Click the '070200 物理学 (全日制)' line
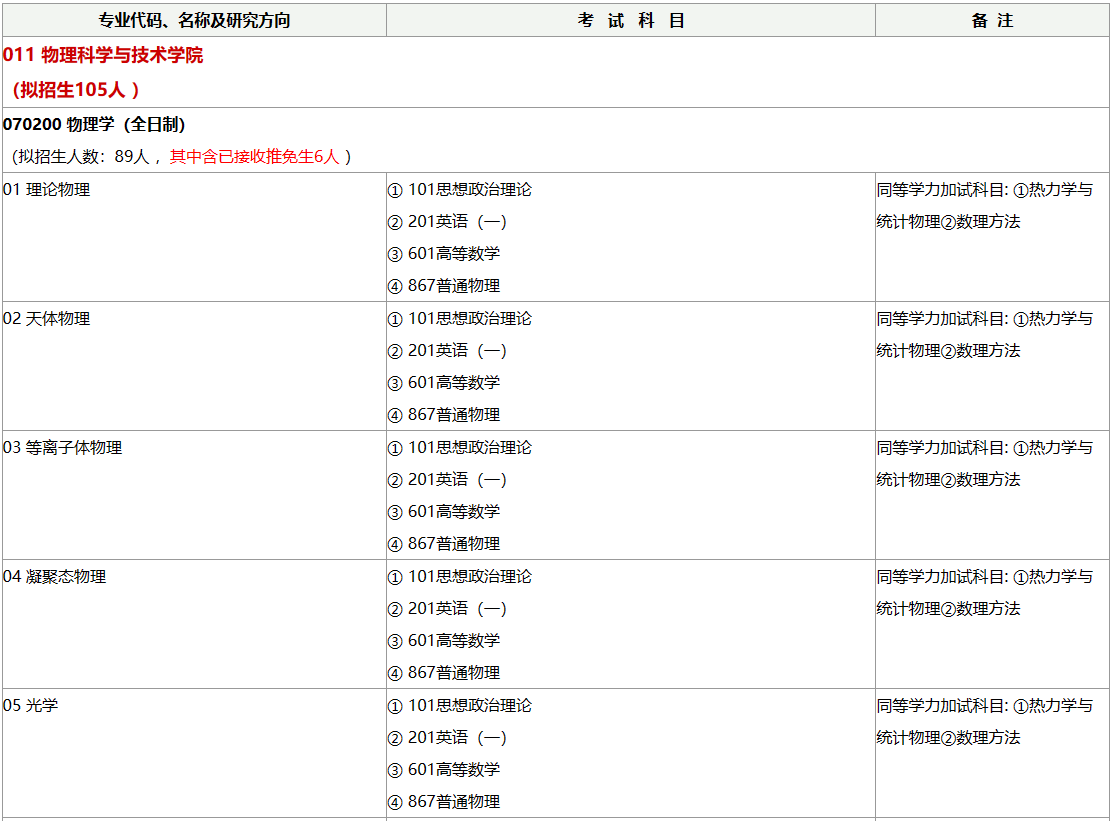The width and height of the screenshot is (1117, 821). pyautogui.click(x=95, y=124)
